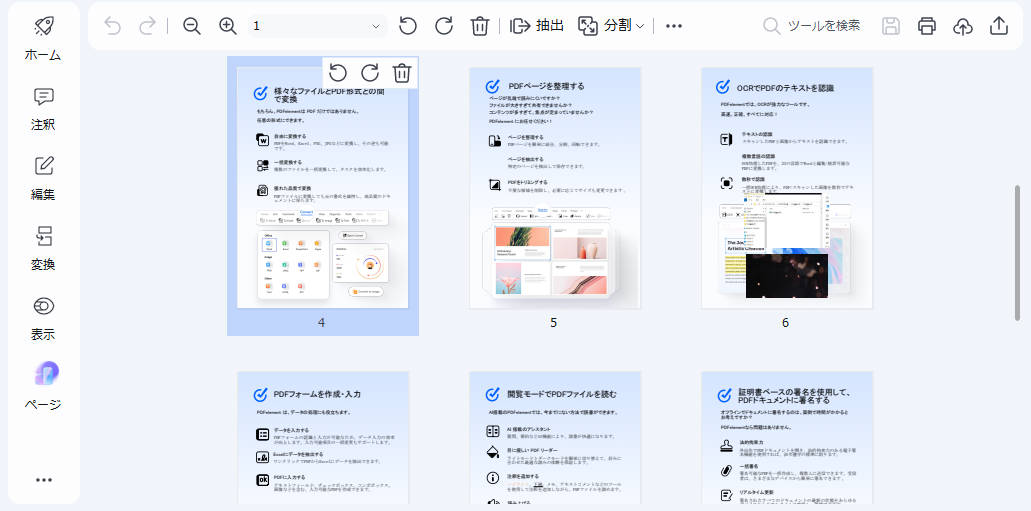Screen dimensions: 1031x511
Task: Click page number label 4
Action: point(321,323)
